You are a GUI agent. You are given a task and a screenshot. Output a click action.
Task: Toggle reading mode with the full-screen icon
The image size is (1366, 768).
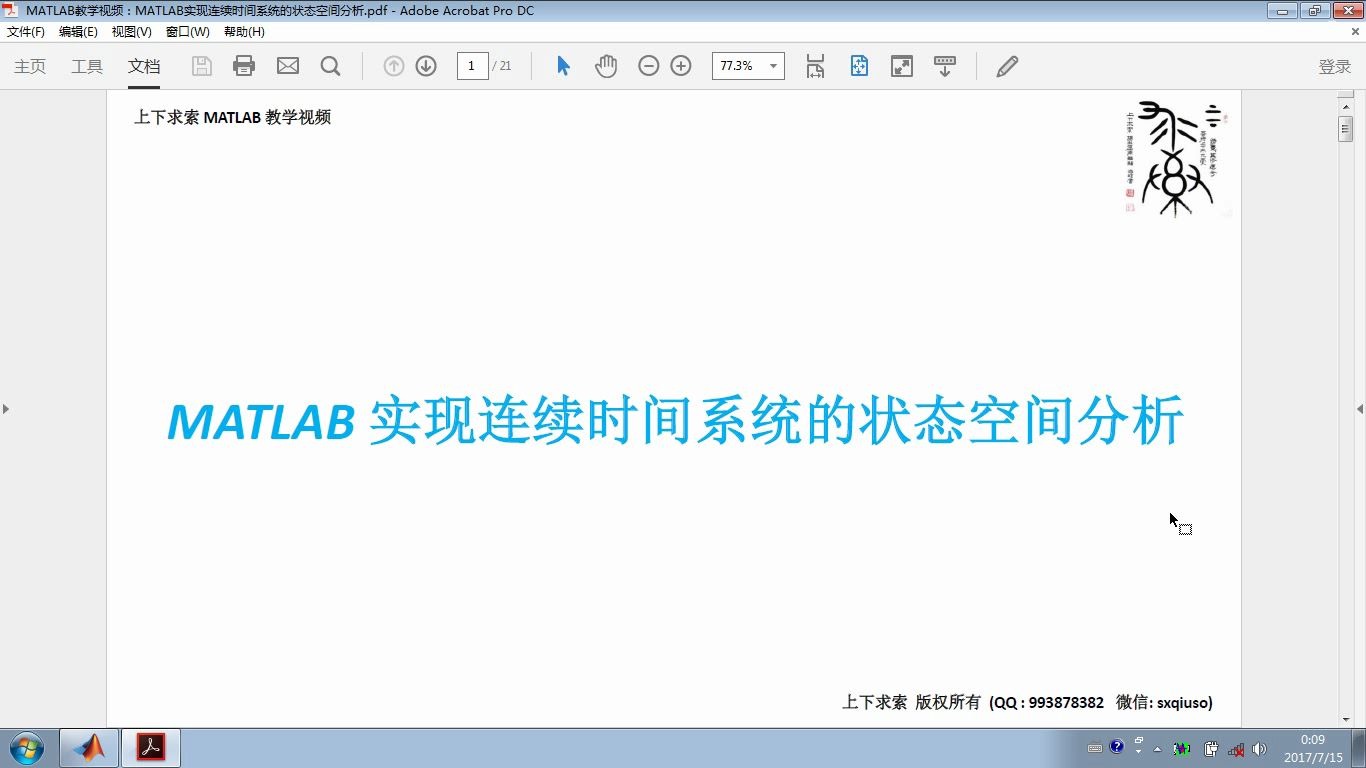901,65
